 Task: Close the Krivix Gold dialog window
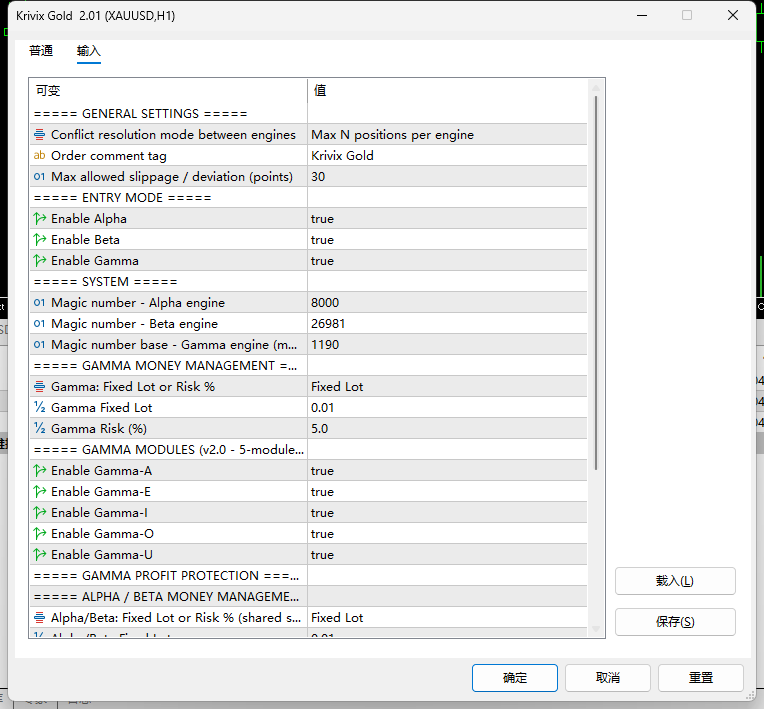732,16
